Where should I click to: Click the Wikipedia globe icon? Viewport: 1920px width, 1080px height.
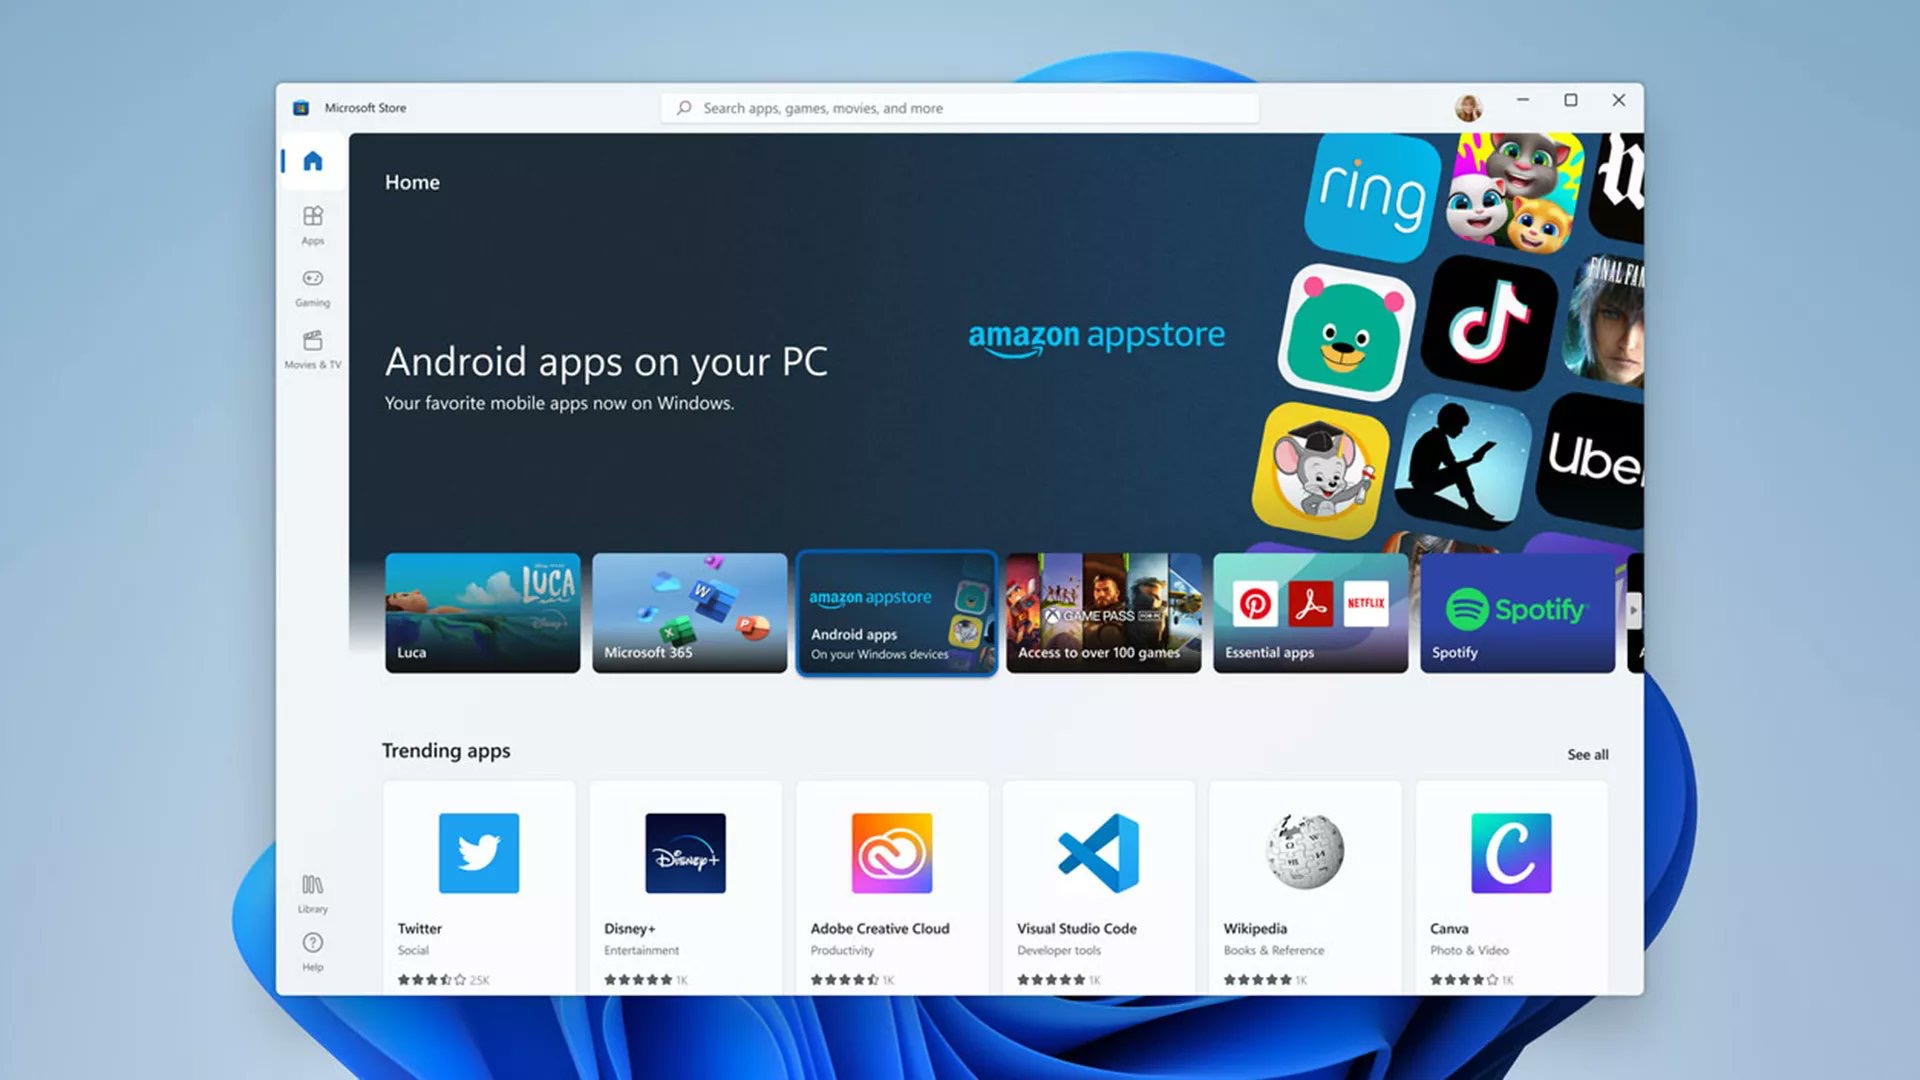[x=1304, y=852]
